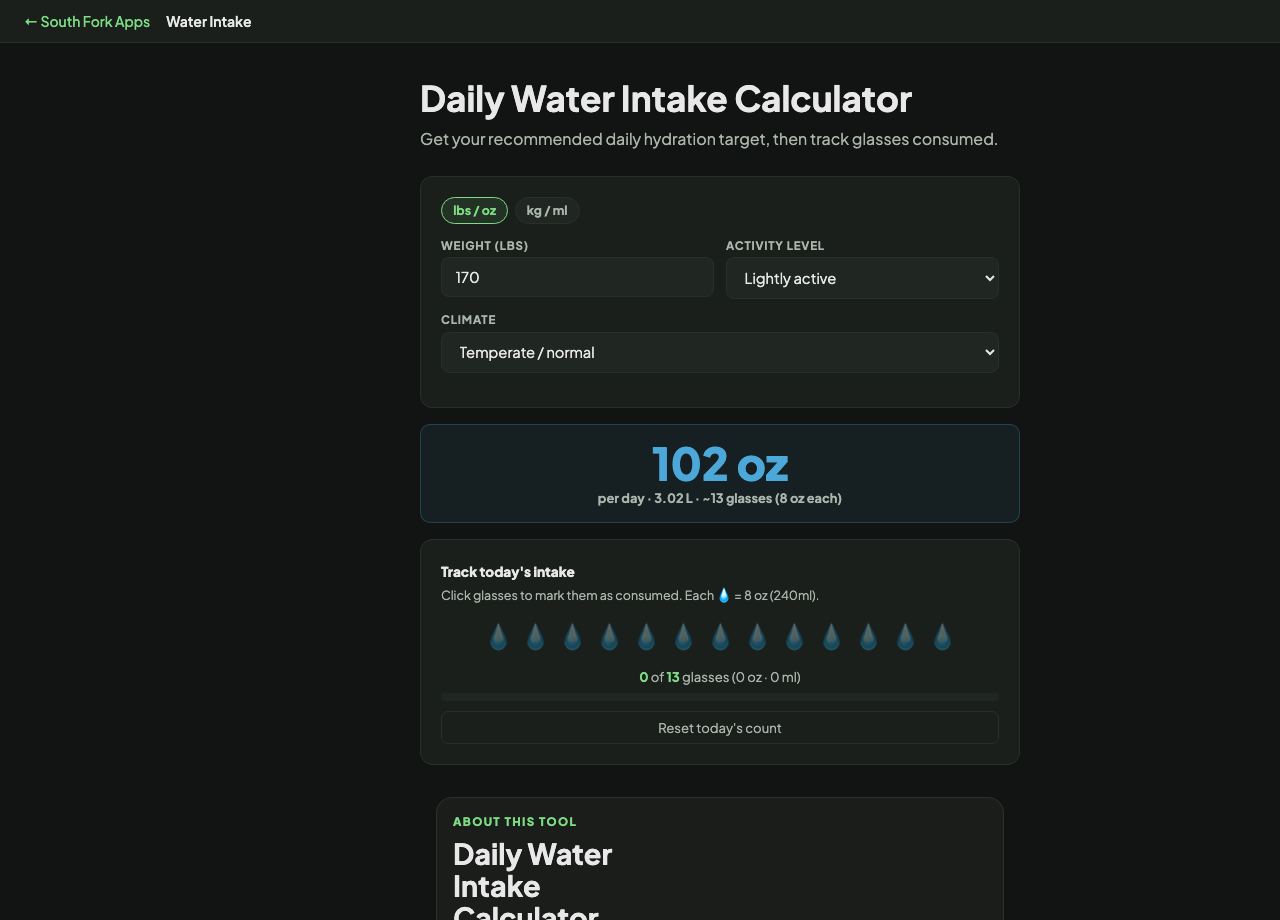Select the lbs / oz unit toggle
The height and width of the screenshot is (920, 1280).
tap(474, 210)
